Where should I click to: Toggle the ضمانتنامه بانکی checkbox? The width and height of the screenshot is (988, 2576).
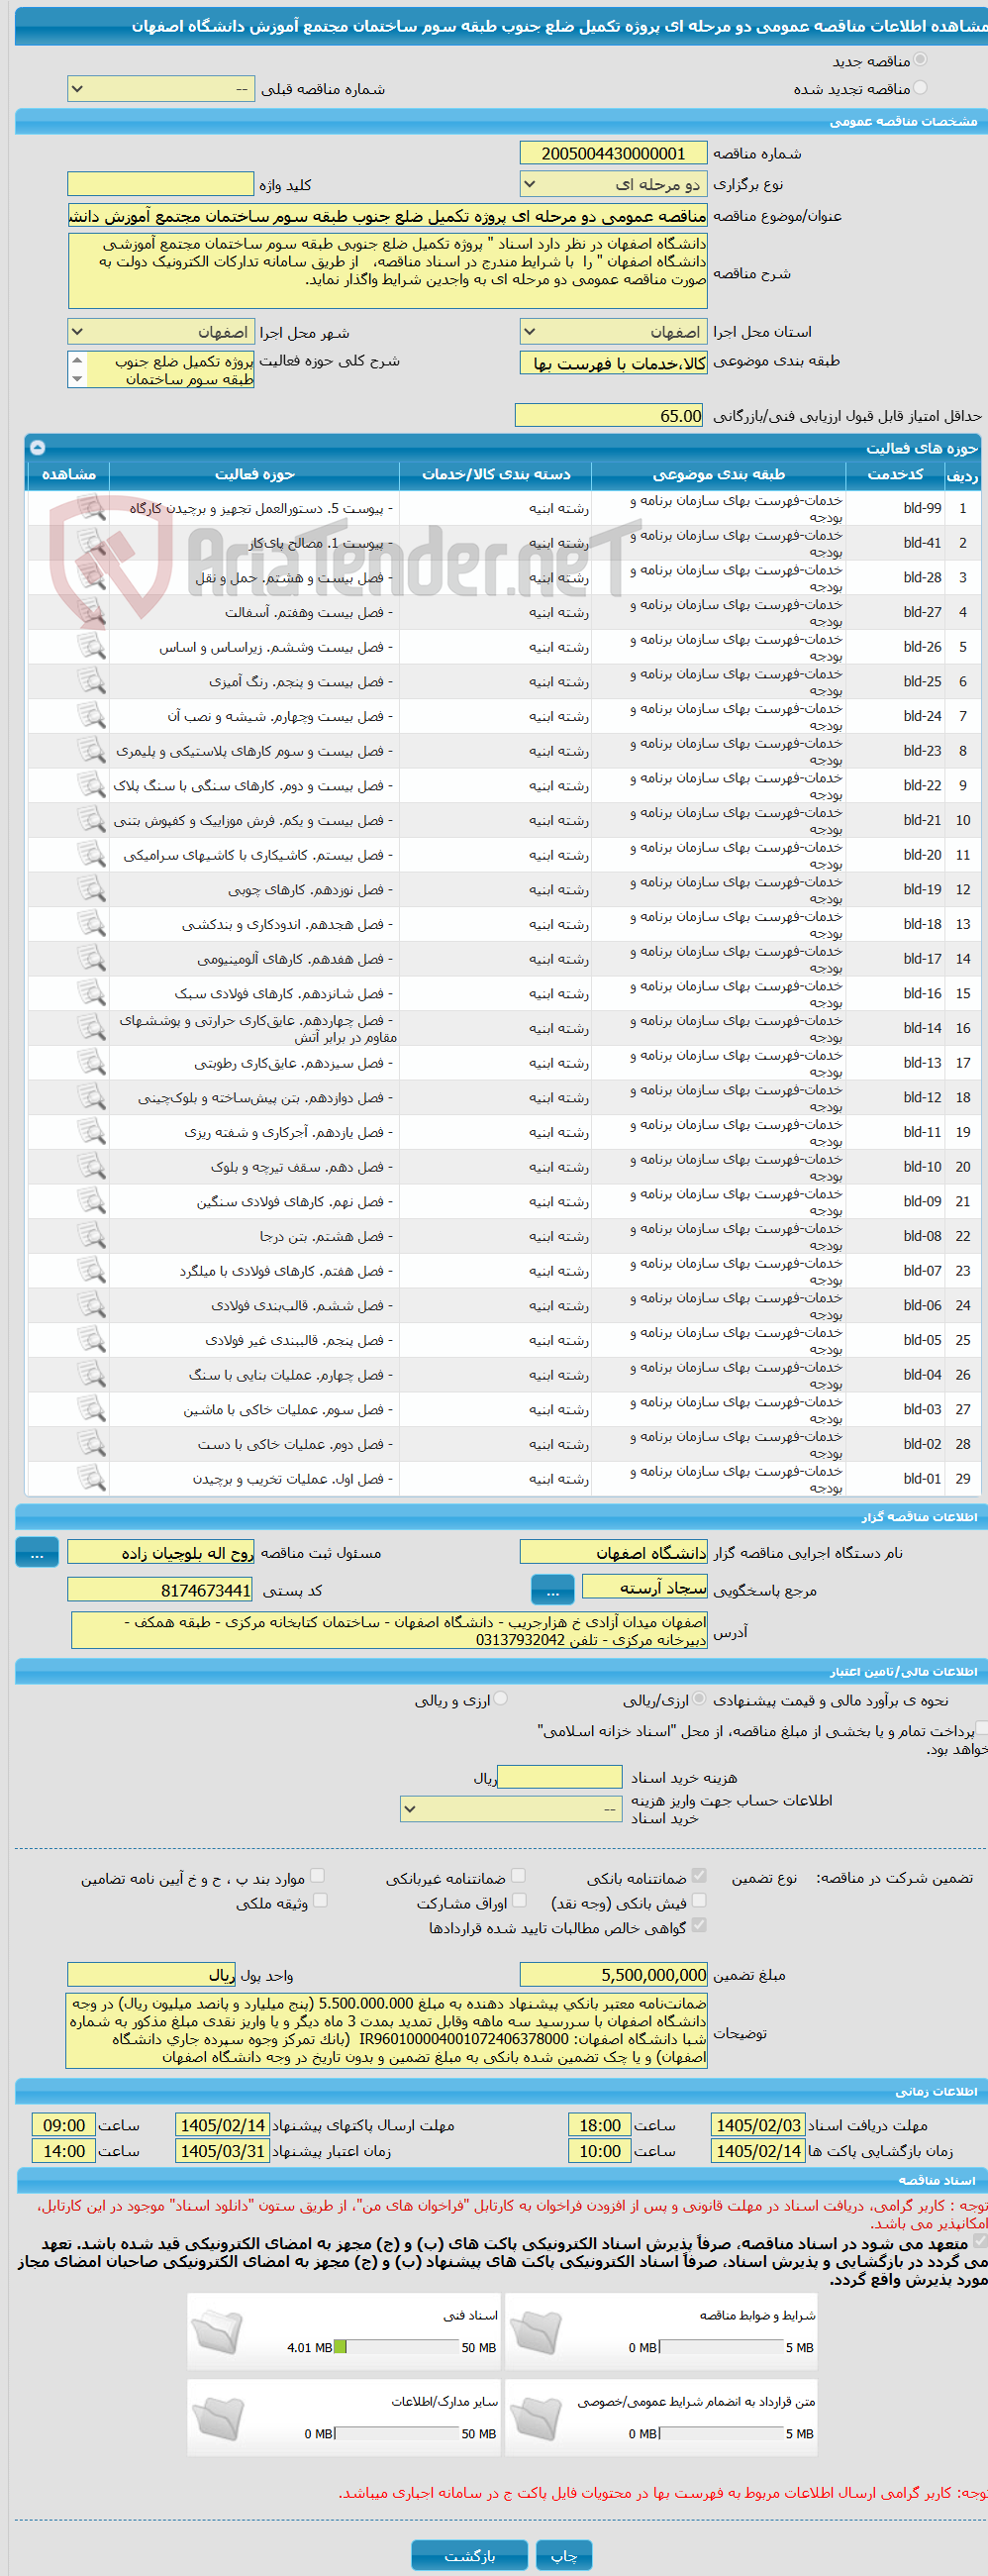point(699,1876)
